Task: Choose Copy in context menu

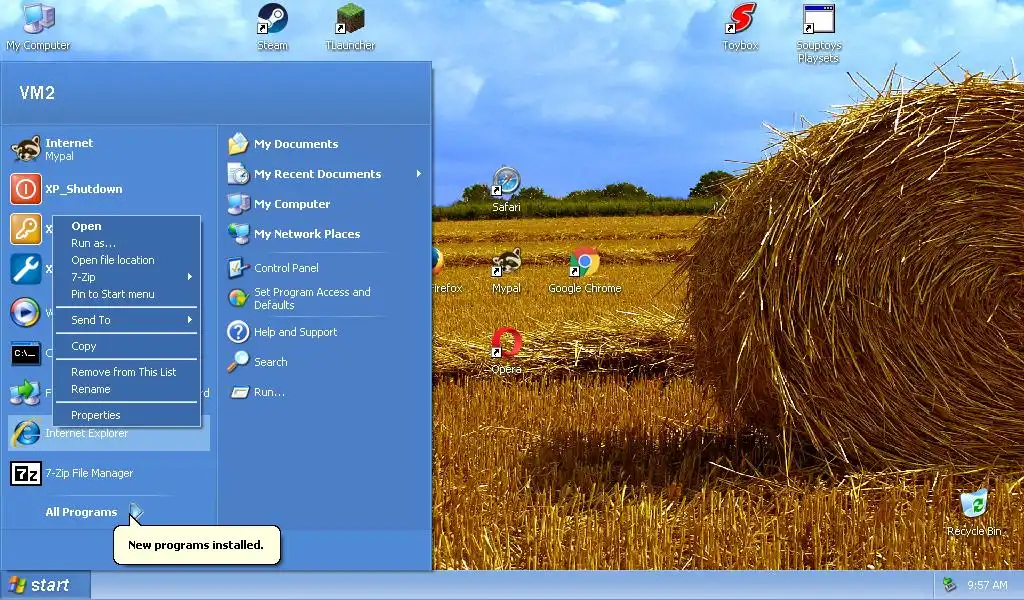Action: click(127, 346)
